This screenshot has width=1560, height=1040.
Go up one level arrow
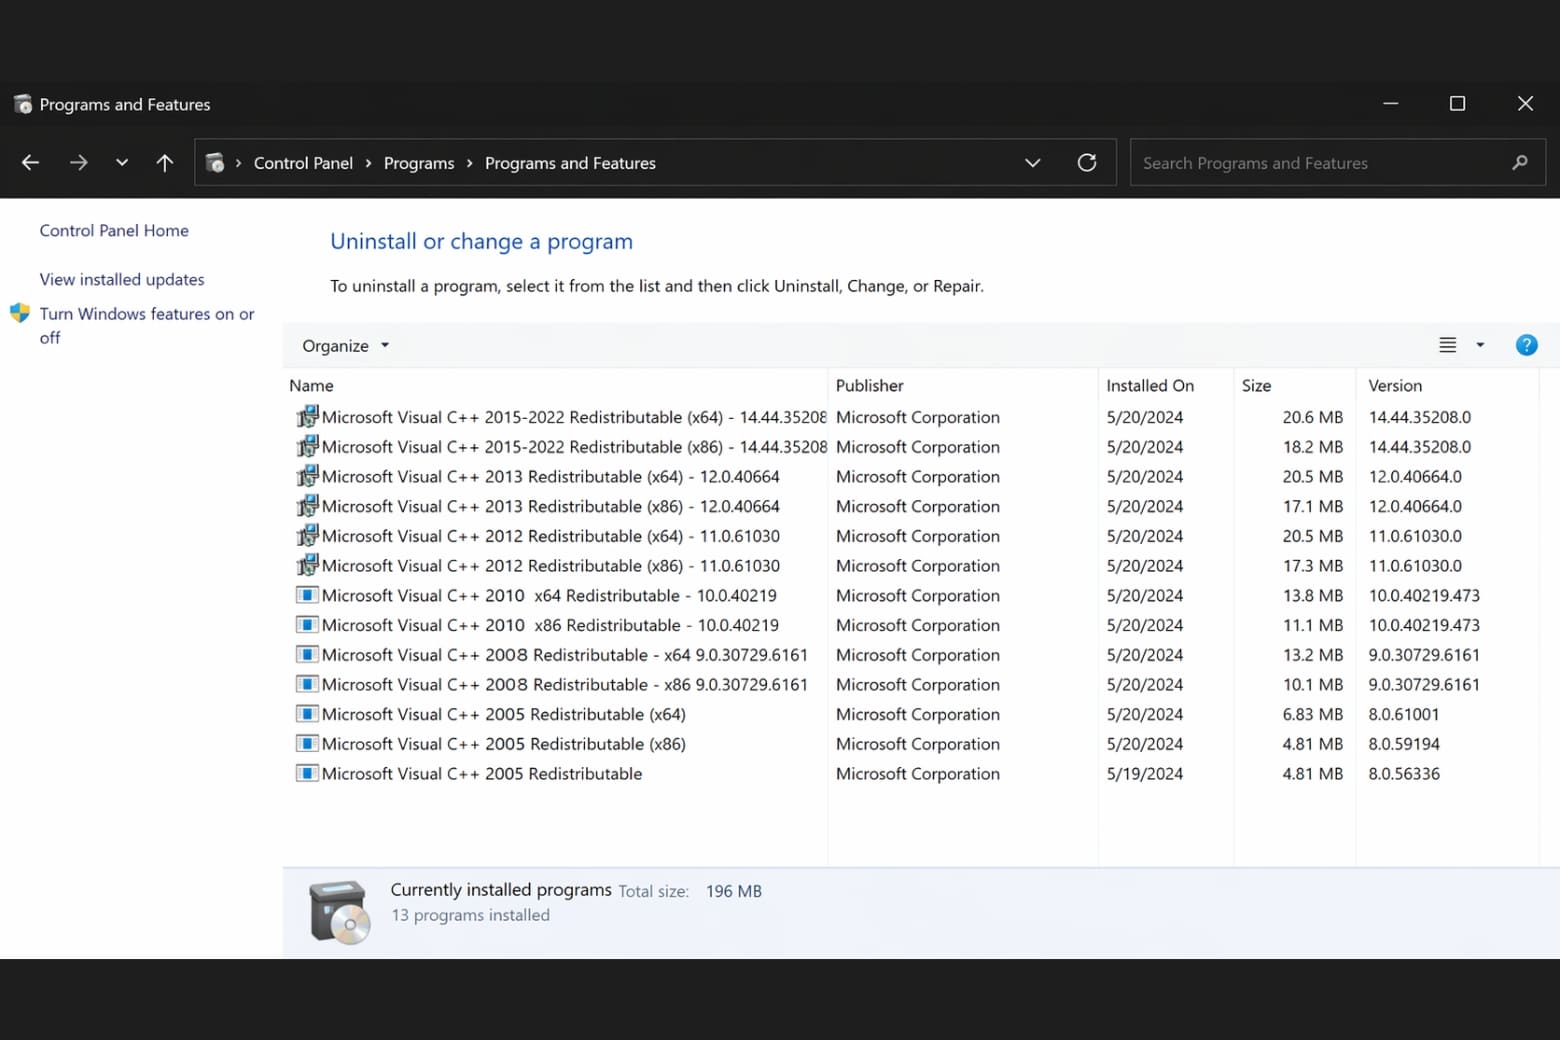[x=165, y=162]
